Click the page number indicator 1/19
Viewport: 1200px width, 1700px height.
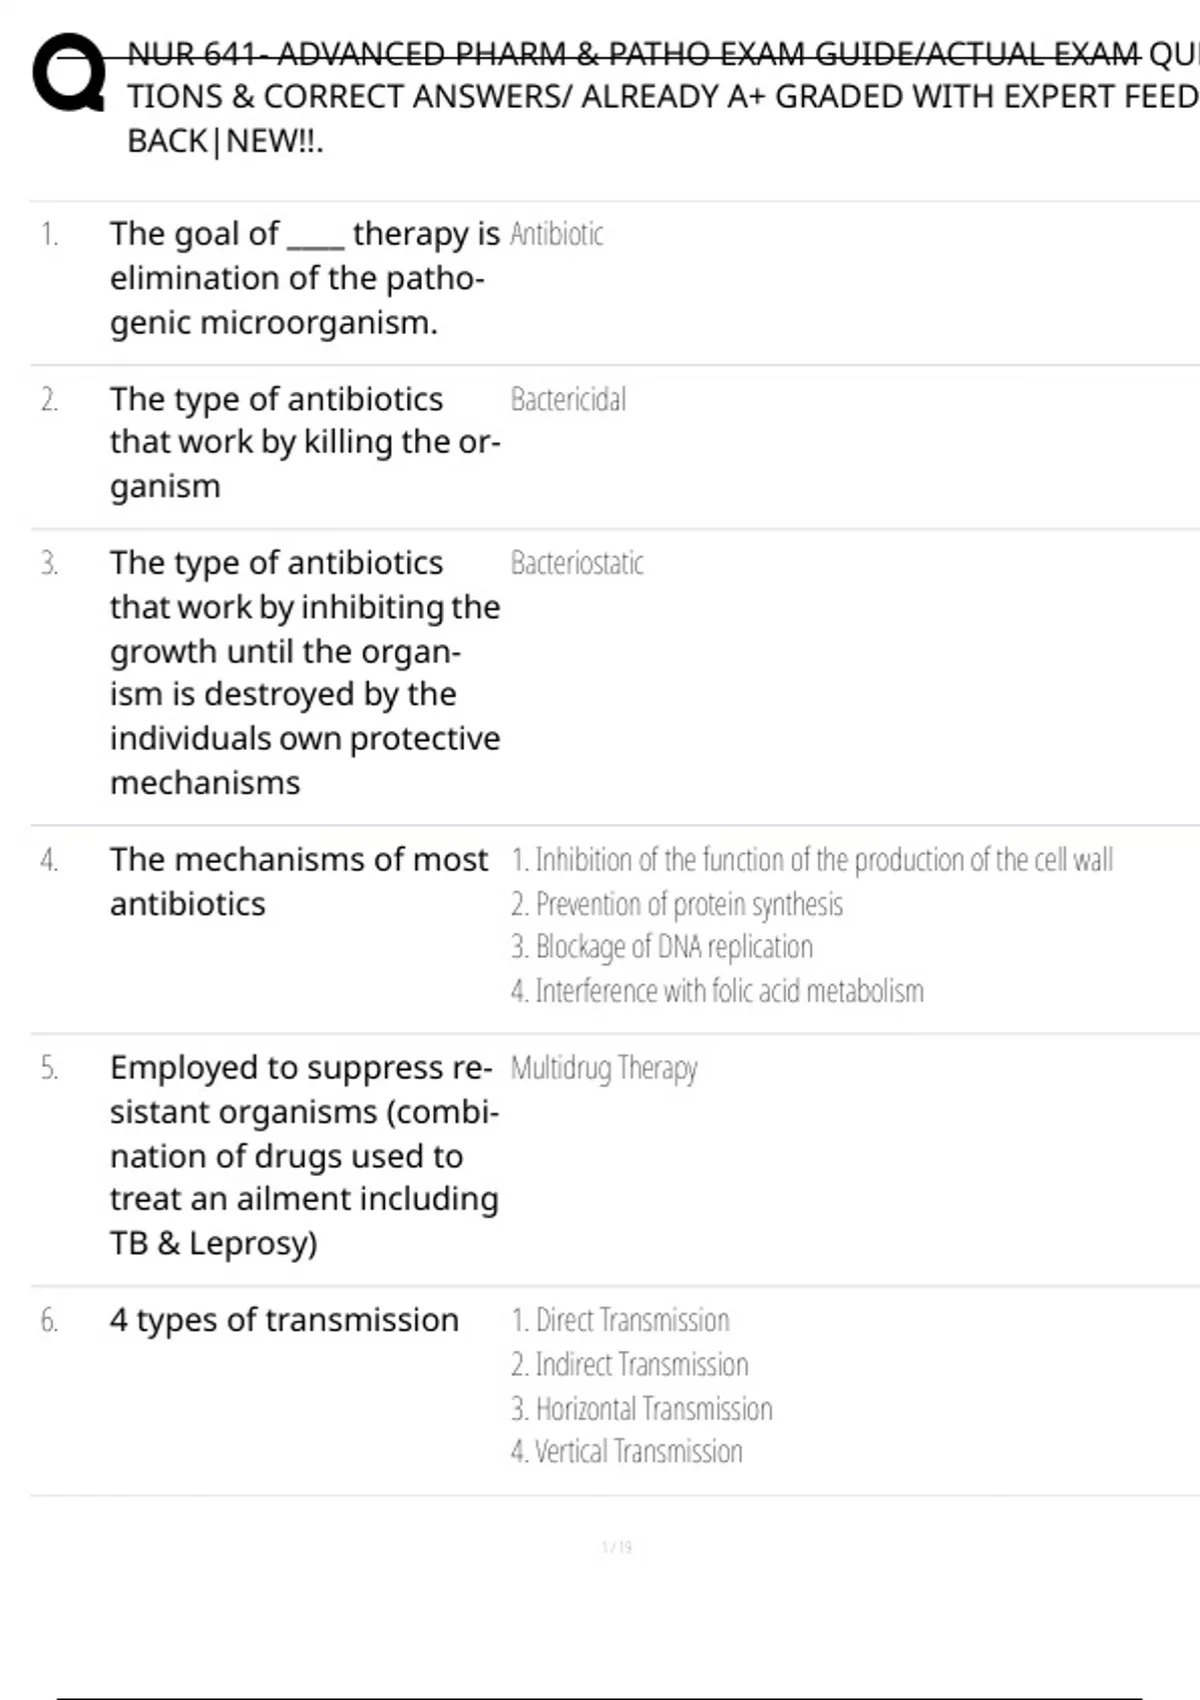coord(617,1547)
